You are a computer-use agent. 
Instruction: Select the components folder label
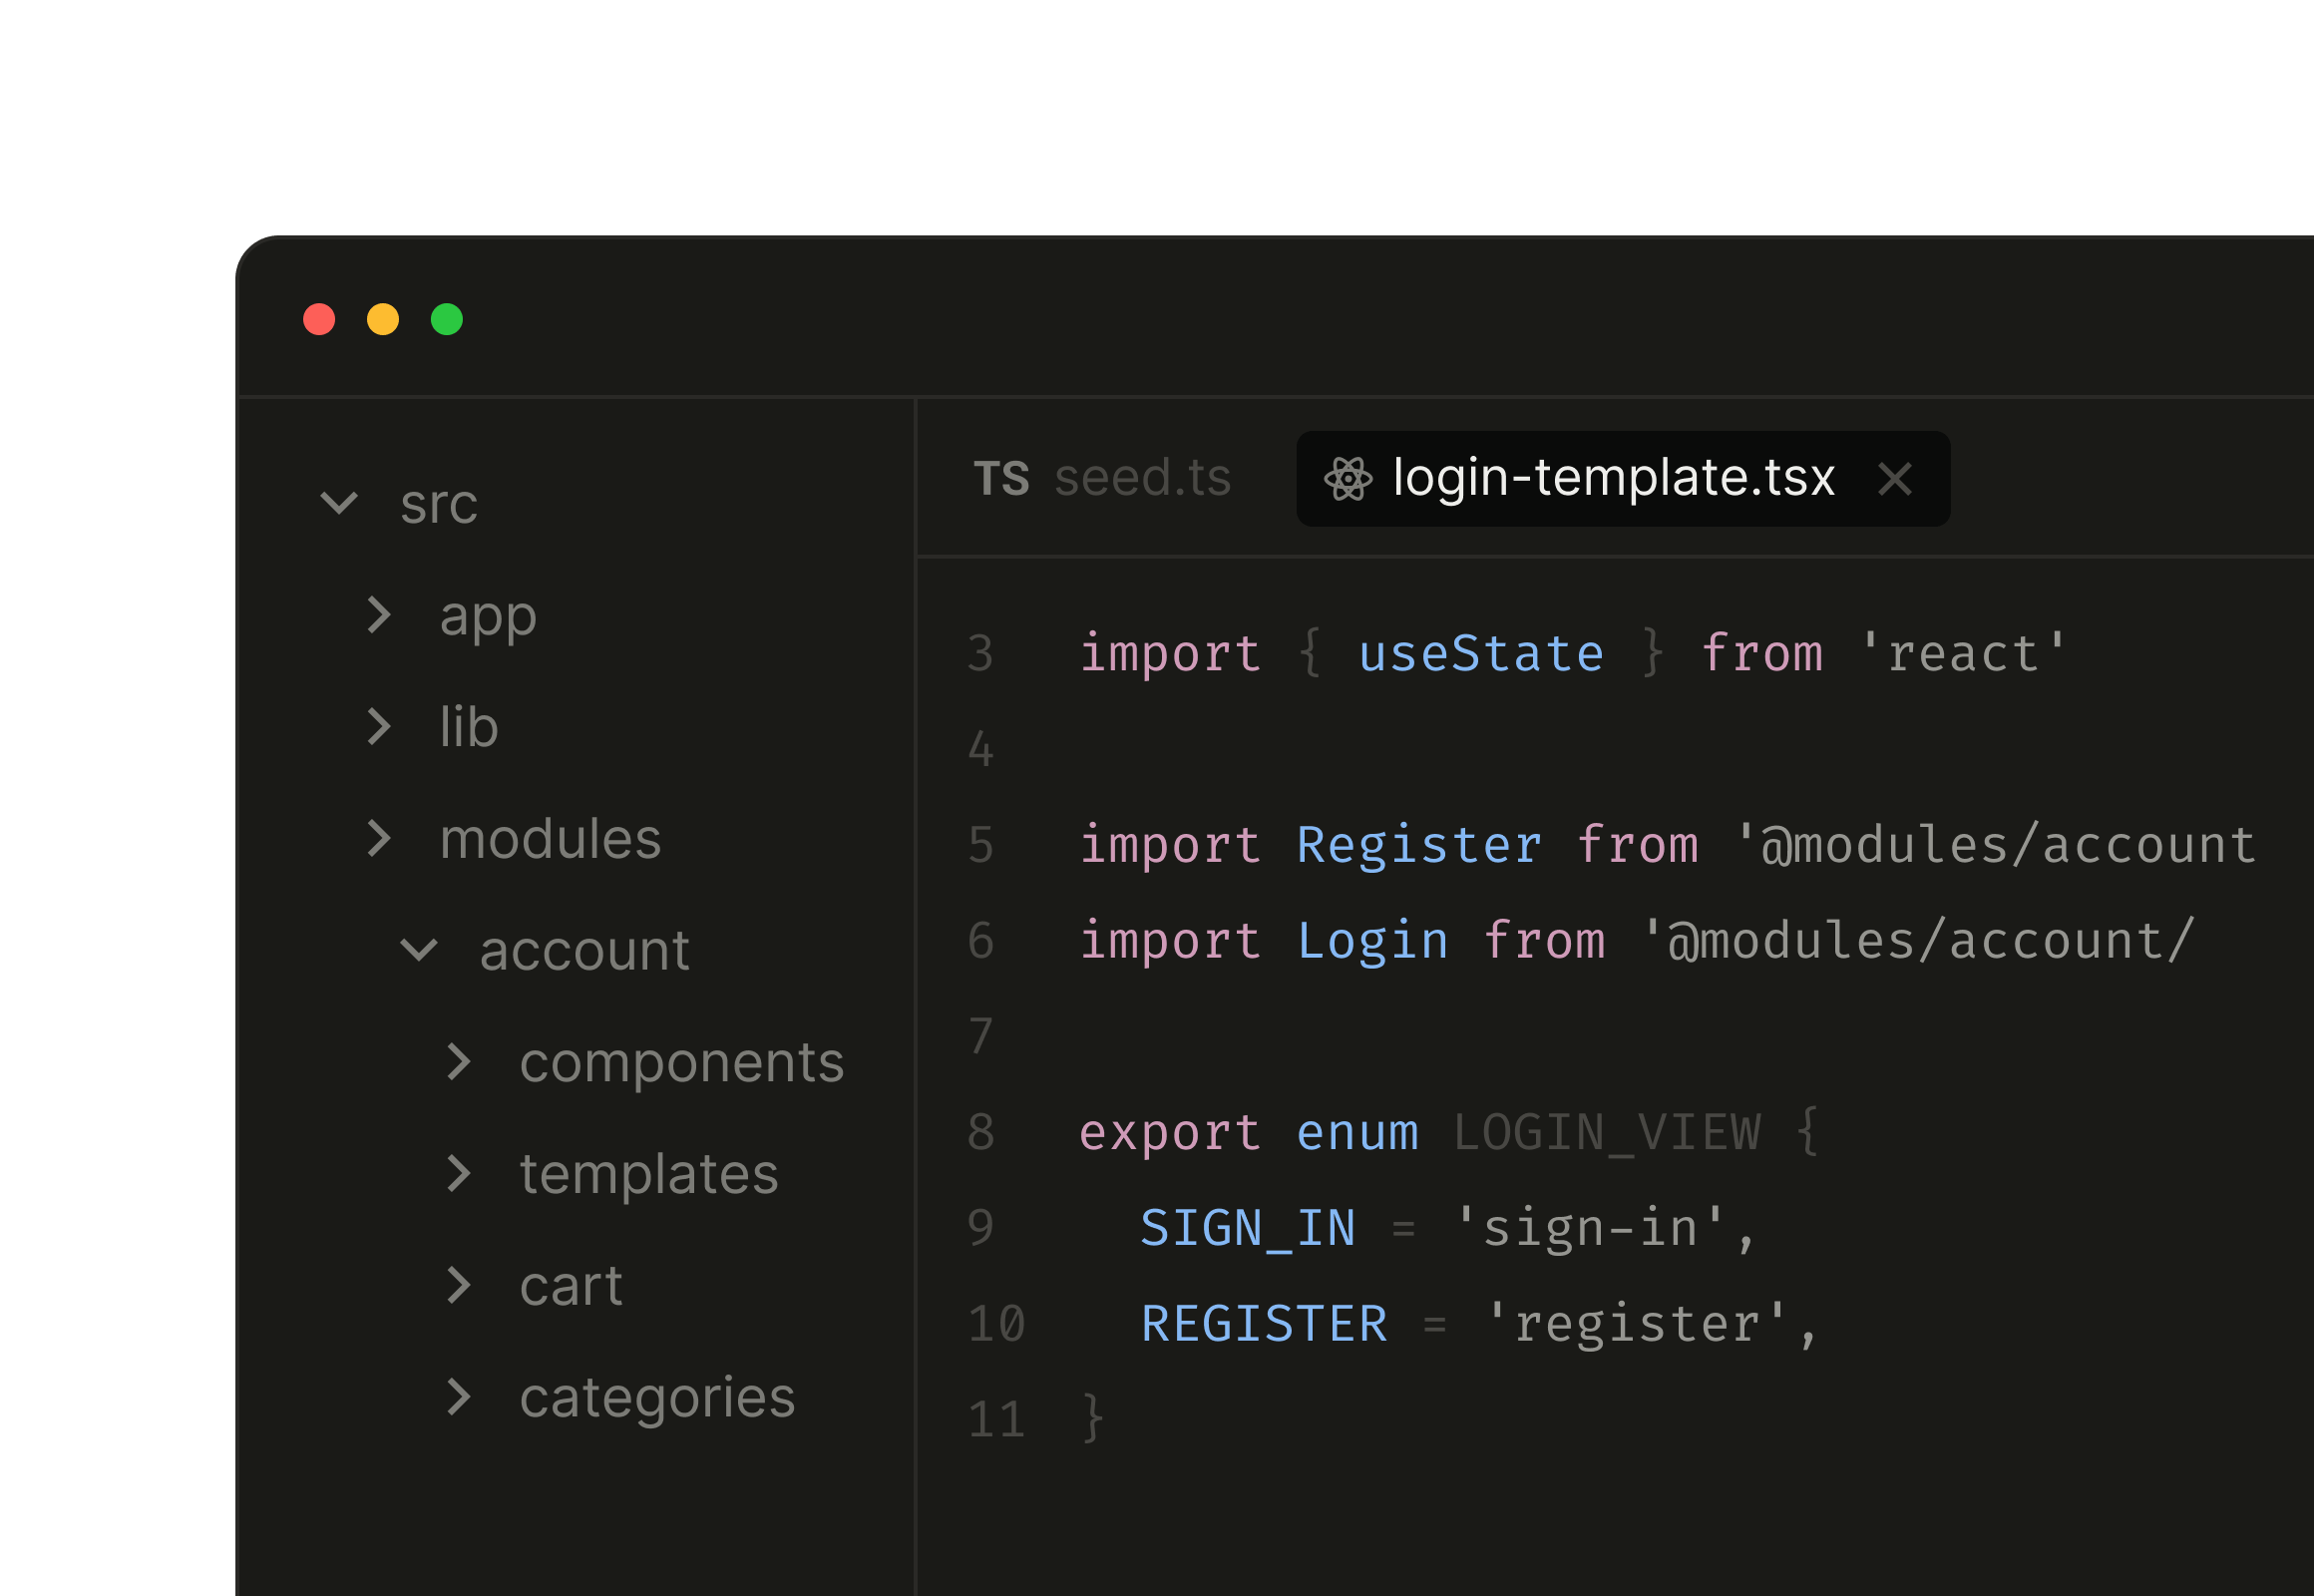tap(682, 1064)
